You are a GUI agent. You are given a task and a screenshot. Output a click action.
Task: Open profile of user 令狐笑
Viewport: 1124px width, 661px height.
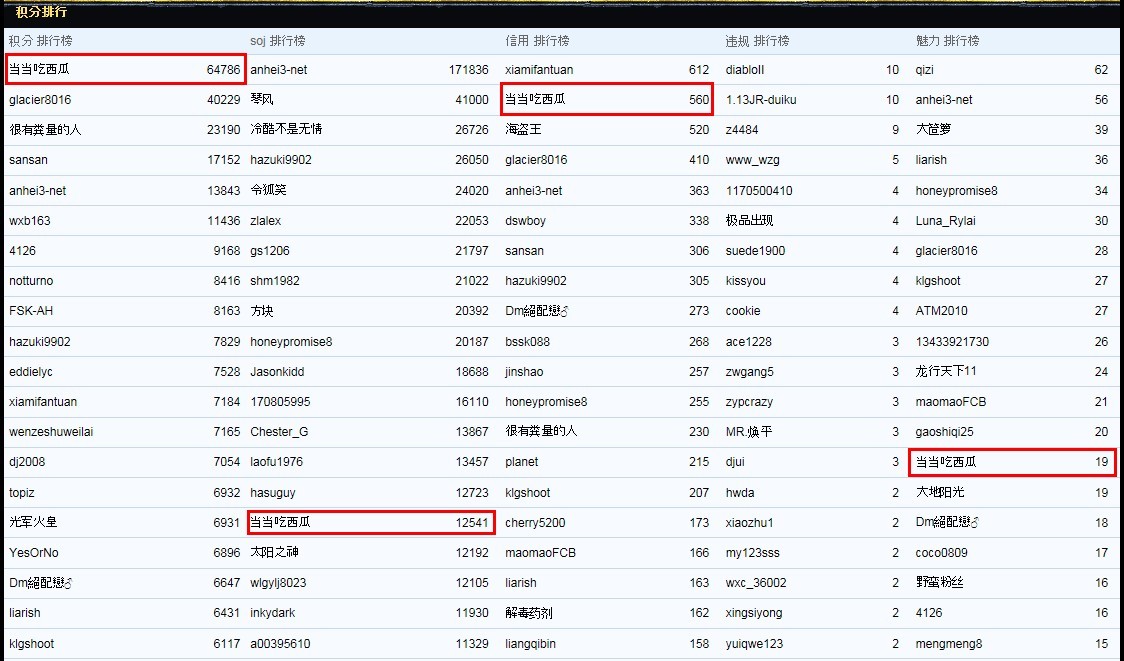(268, 190)
